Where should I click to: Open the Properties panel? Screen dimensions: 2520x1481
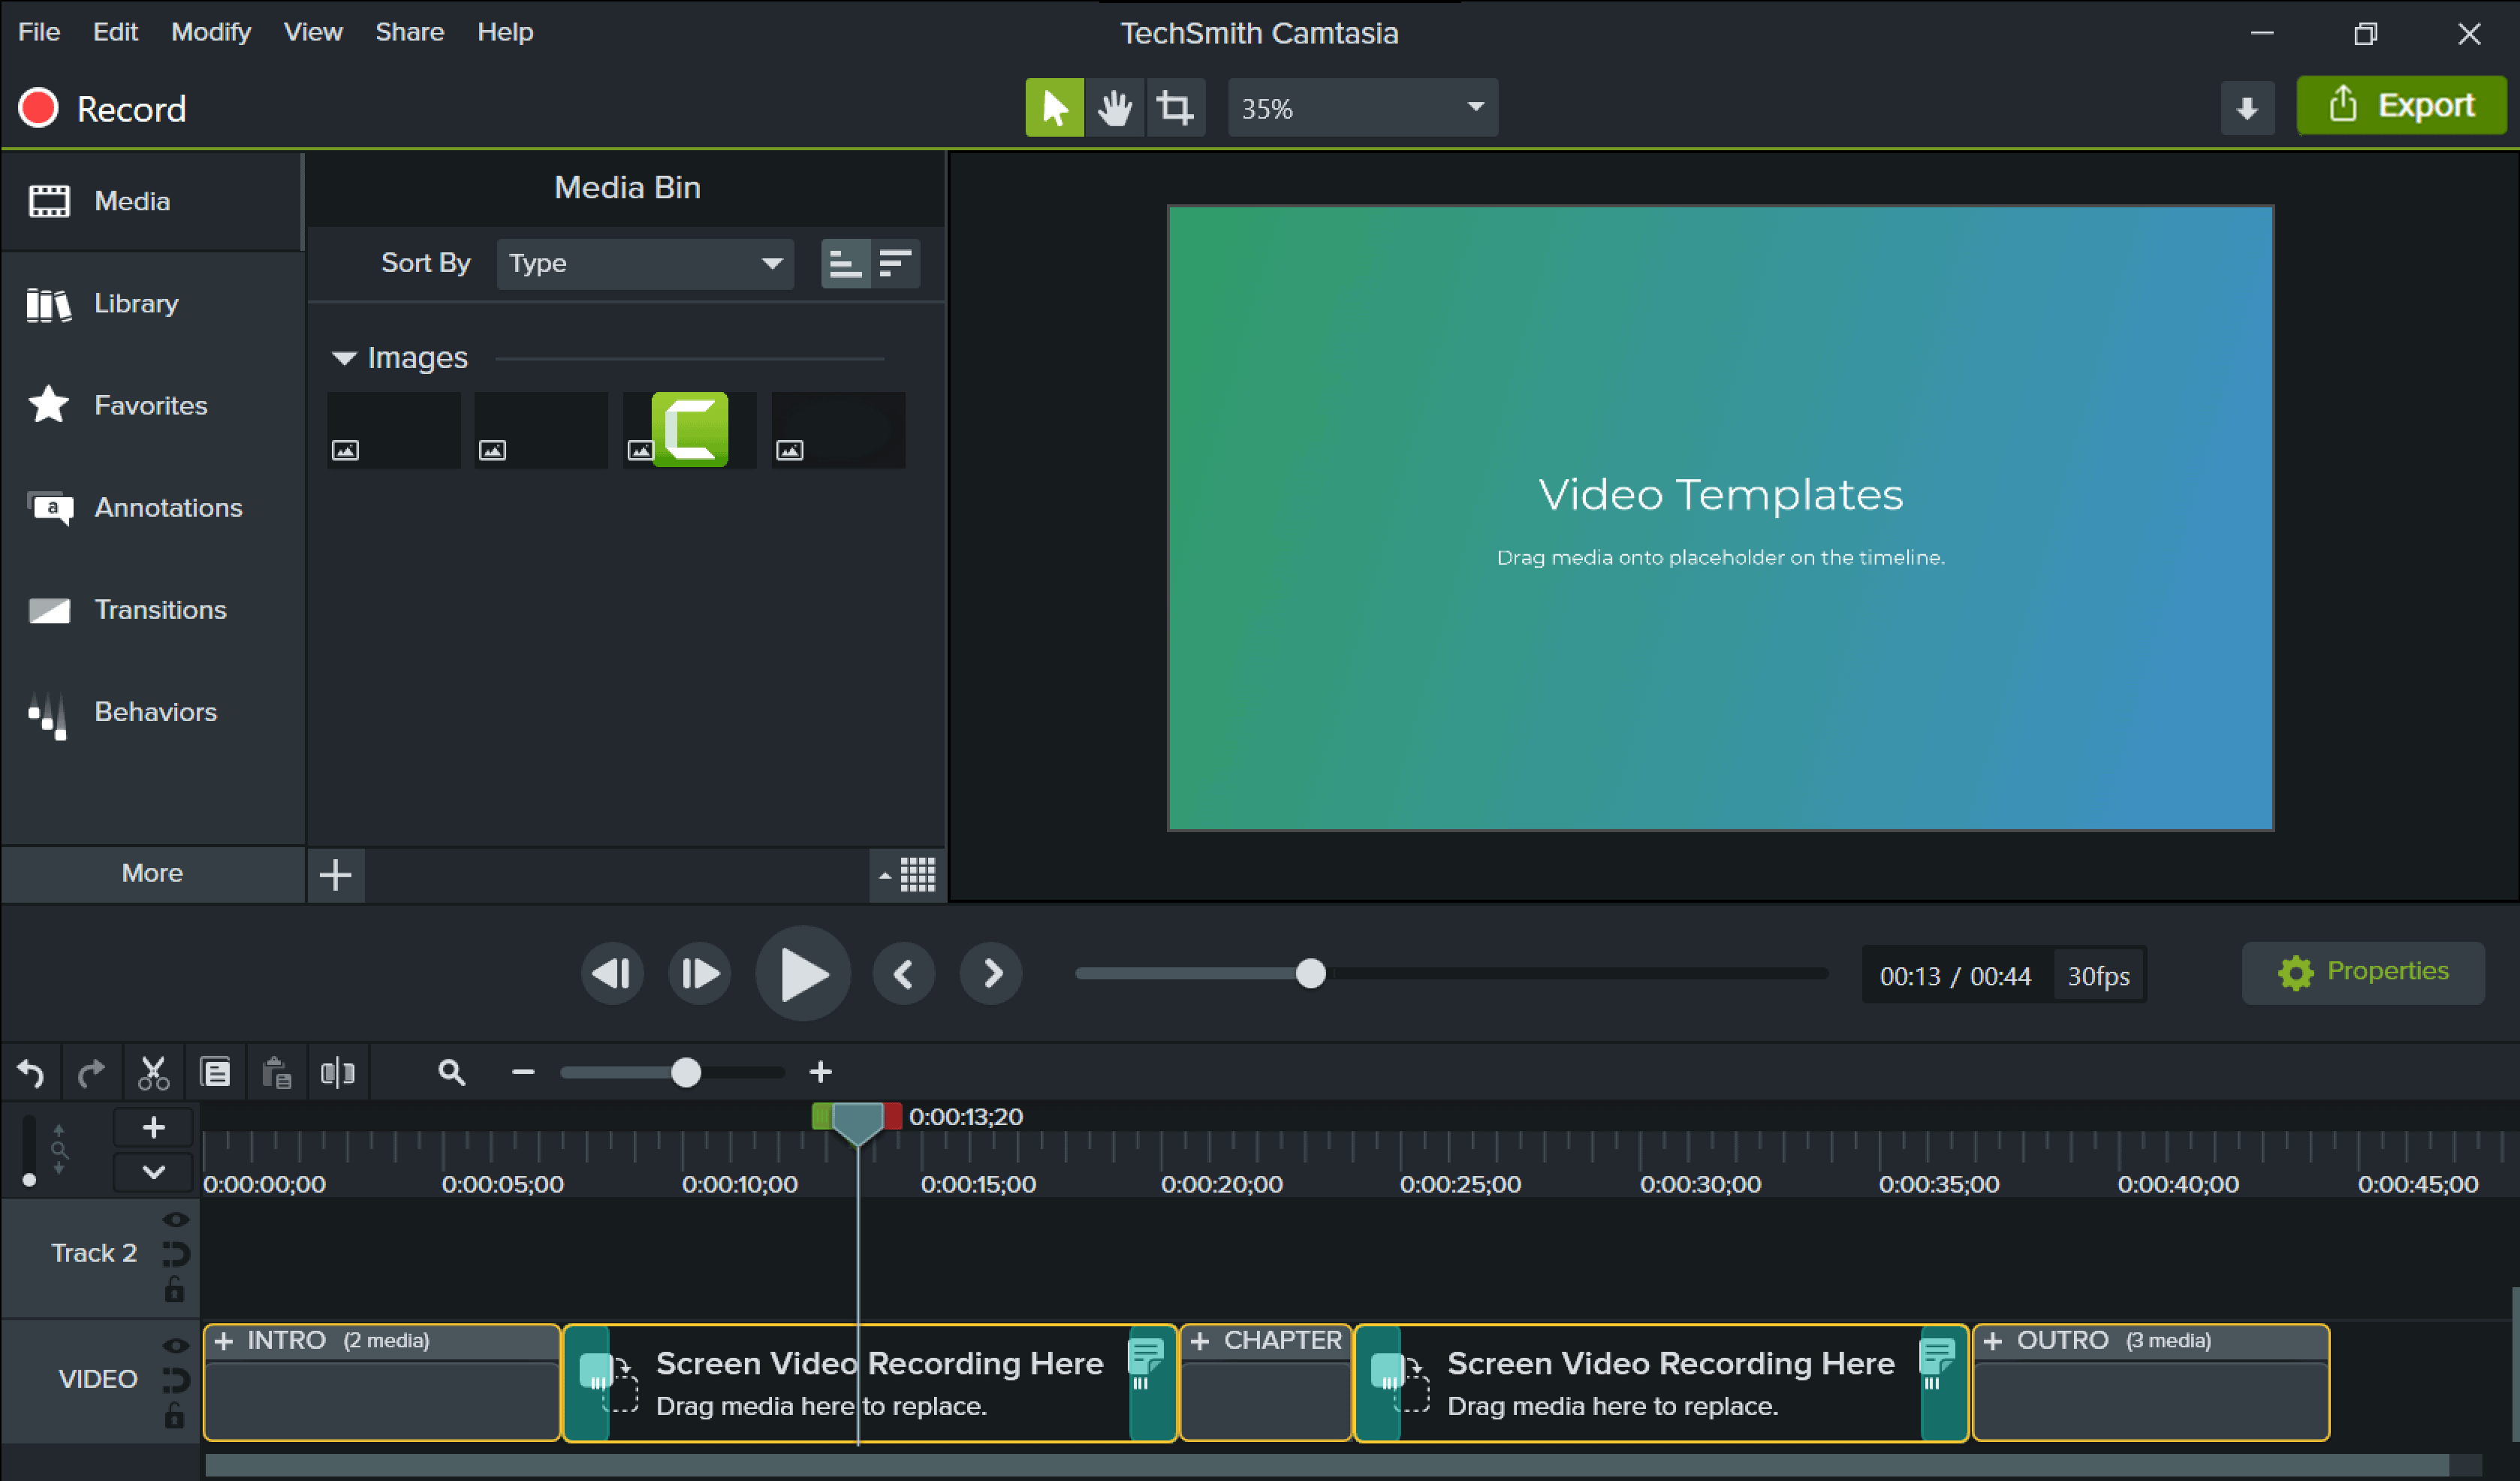(x=2363, y=972)
